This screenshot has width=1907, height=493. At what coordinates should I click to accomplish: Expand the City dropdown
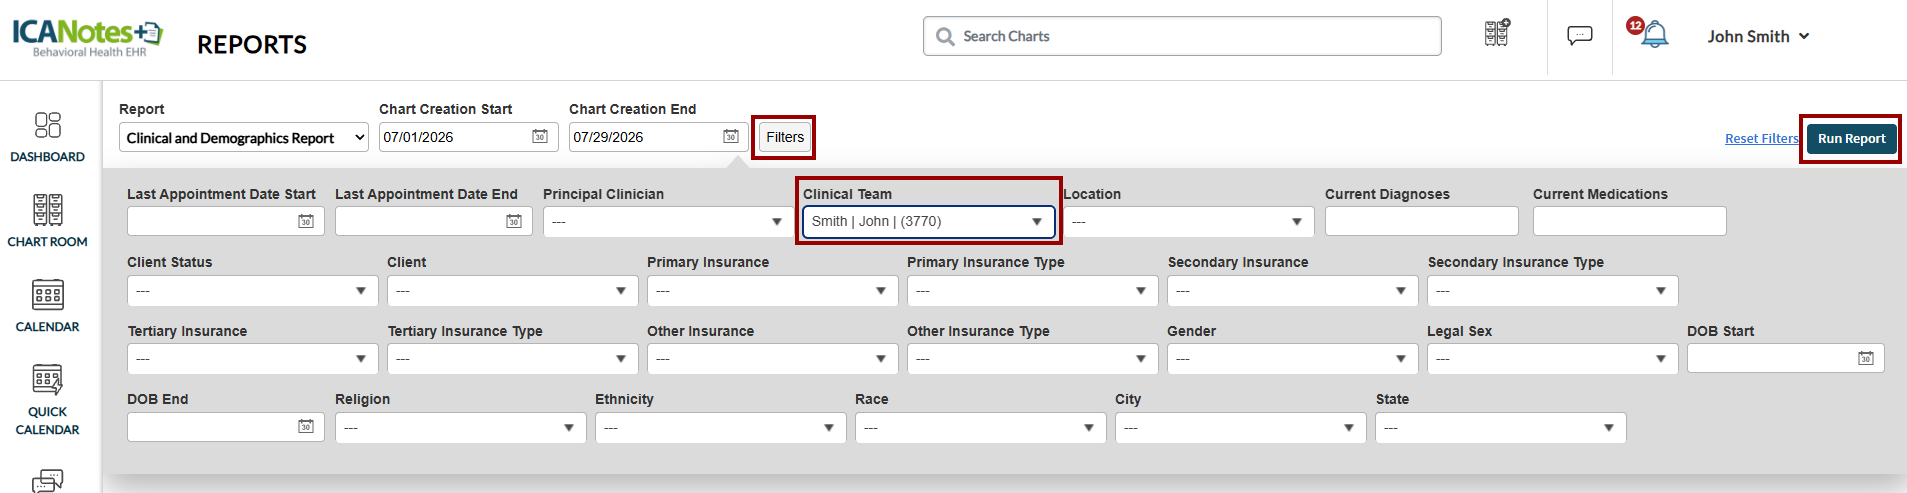(1240, 427)
